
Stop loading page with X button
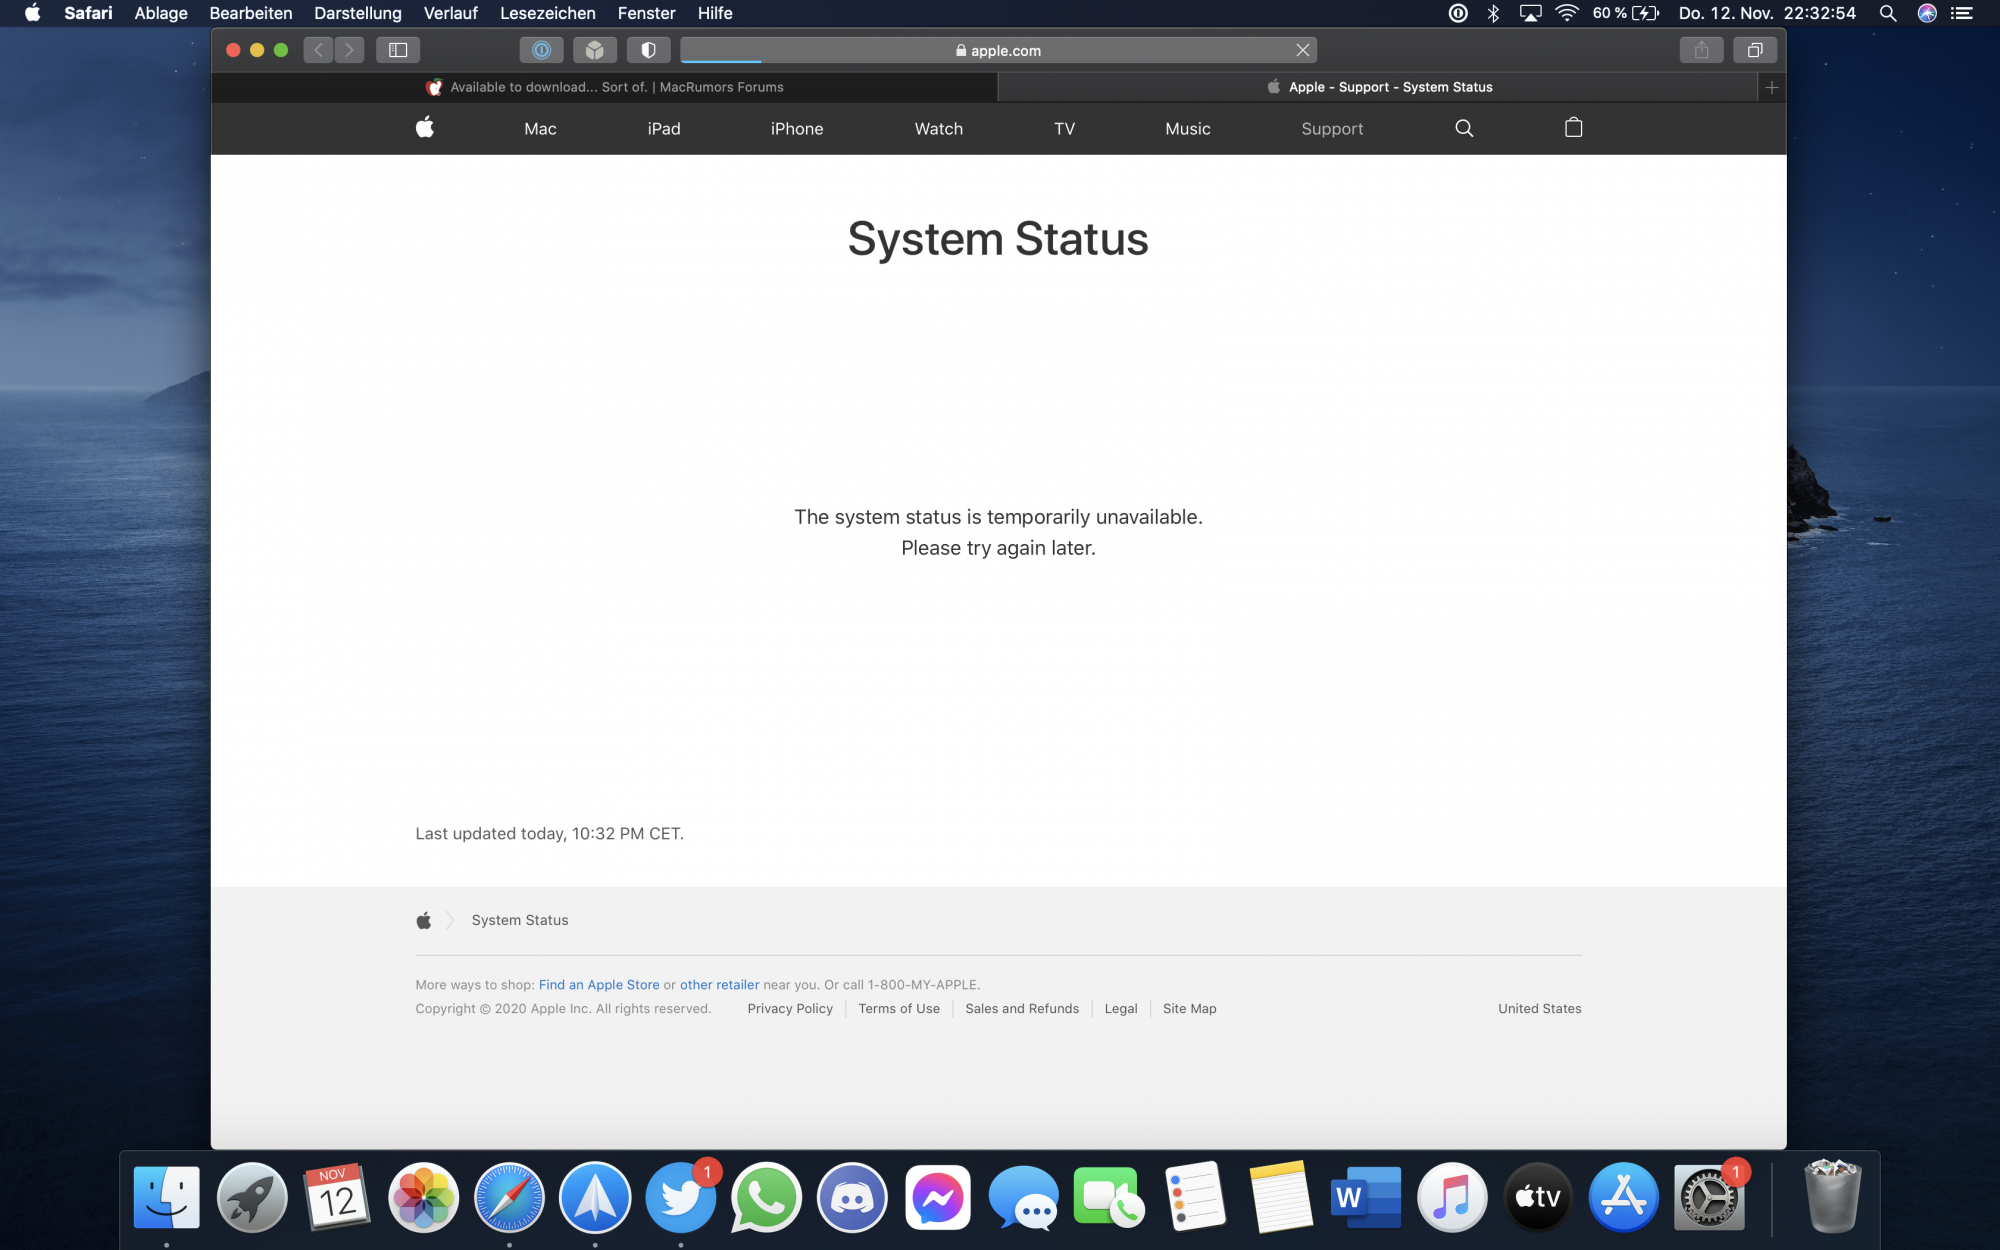click(x=1302, y=50)
